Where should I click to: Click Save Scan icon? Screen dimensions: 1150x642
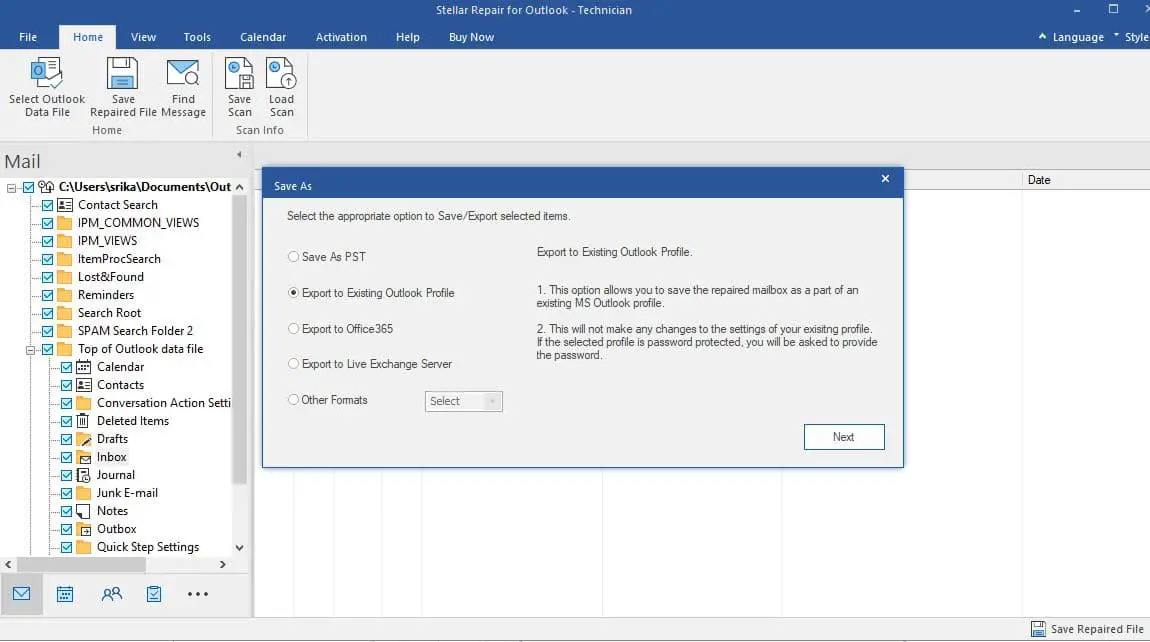[x=239, y=73]
